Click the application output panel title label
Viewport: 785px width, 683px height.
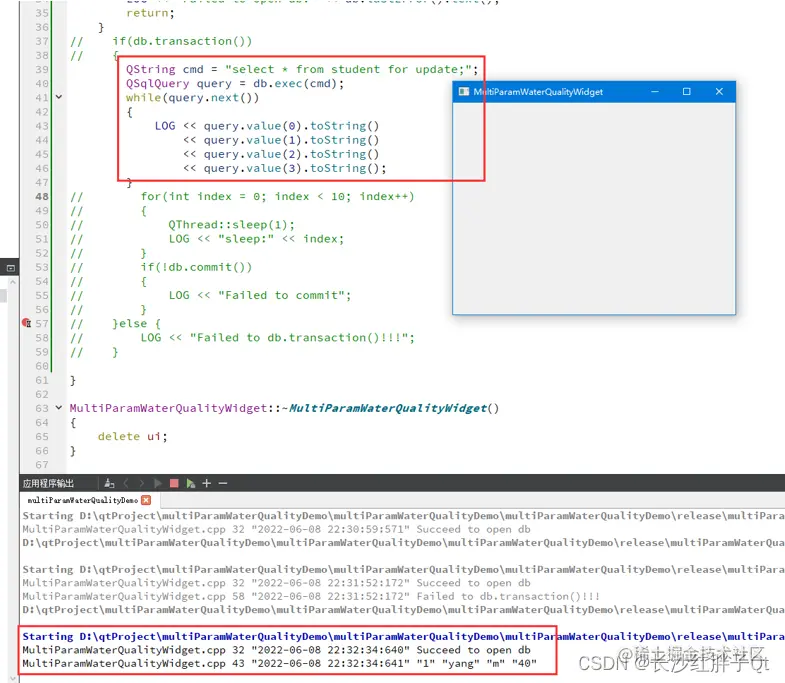[48, 484]
